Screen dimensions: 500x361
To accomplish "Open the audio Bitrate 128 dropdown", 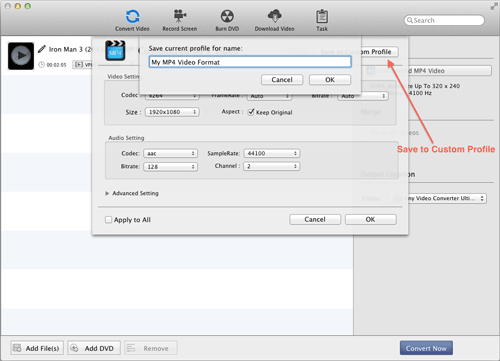I will coord(170,167).
